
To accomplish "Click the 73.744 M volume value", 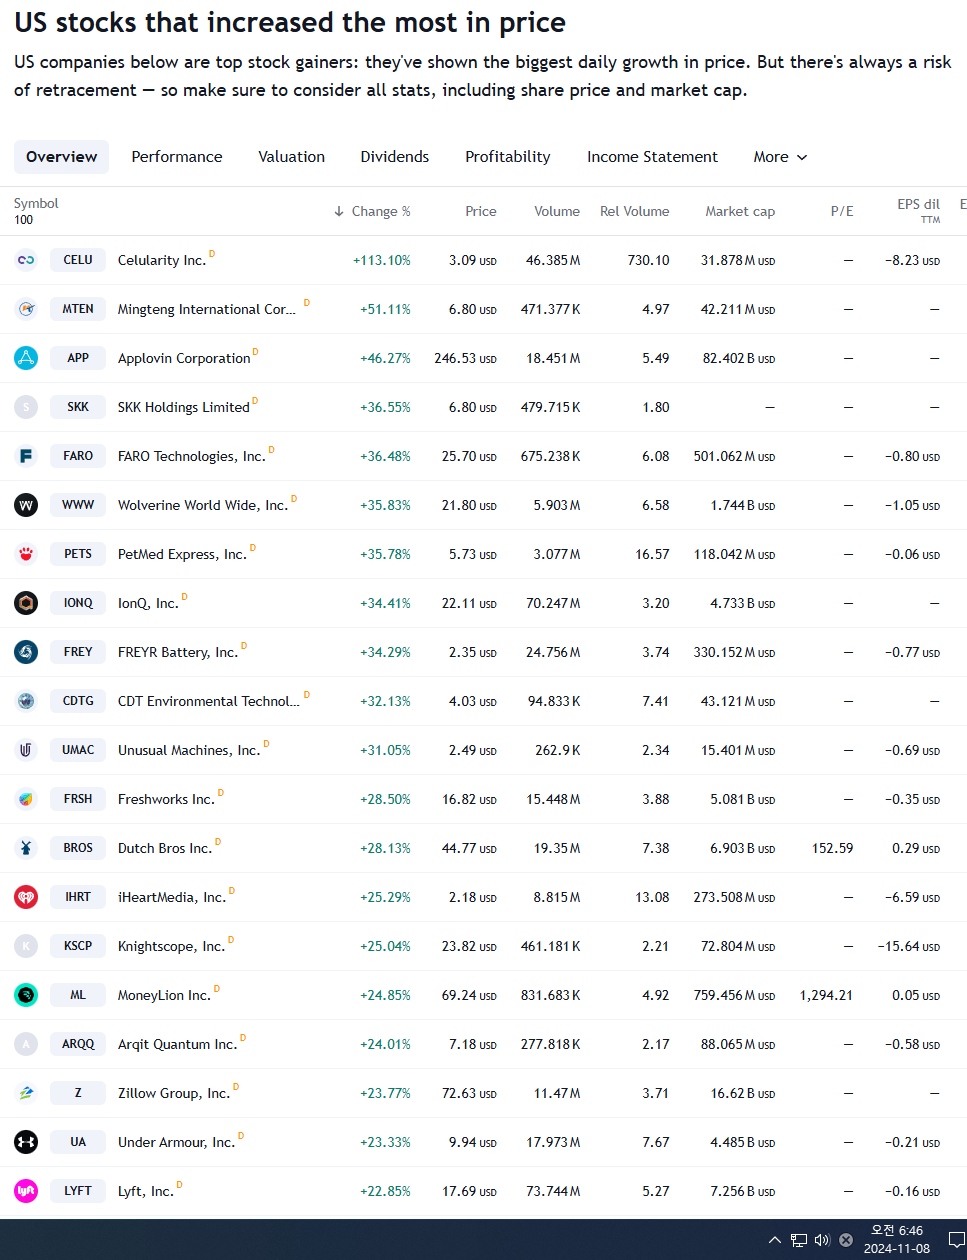I will pyautogui.click(x=553, y=1191).
